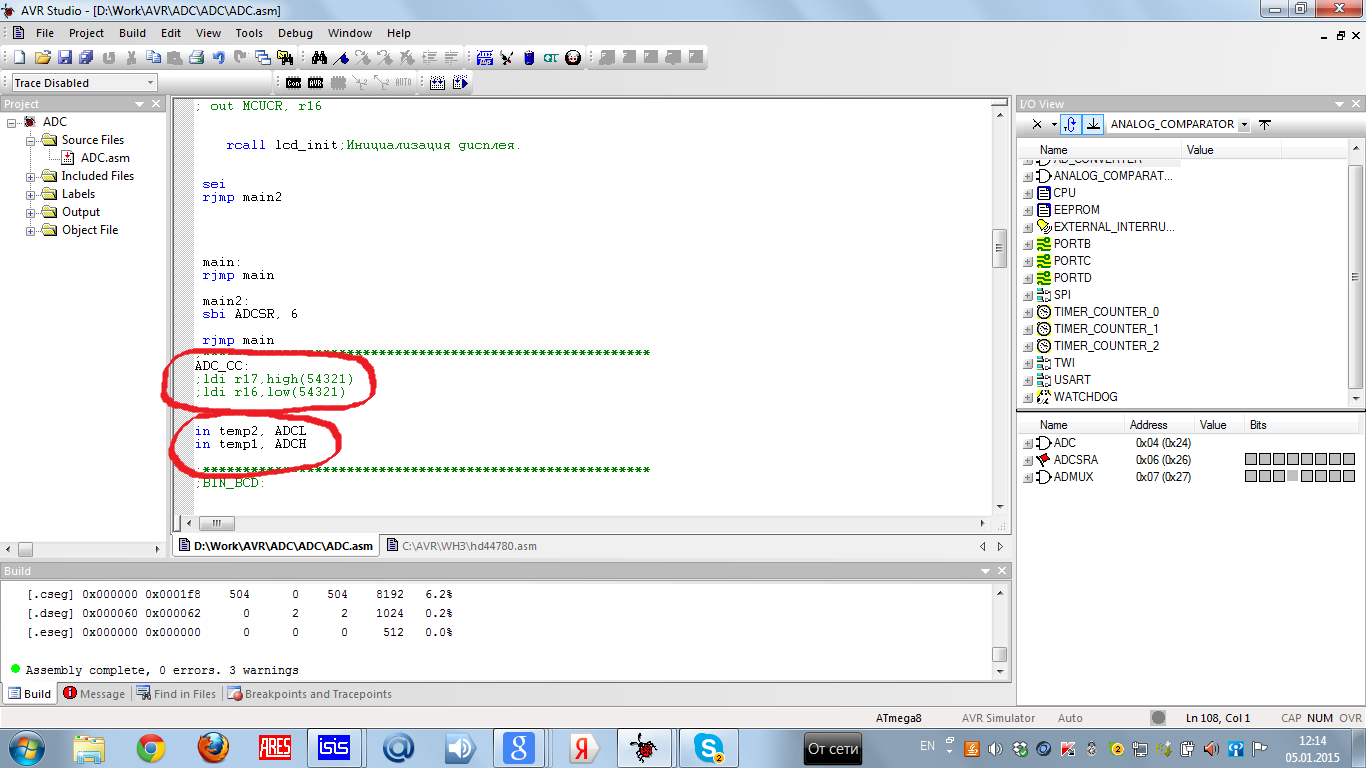Viewport: 1366px width, 768px height.
Task: Click the Find binoculars icon in toolbar
Action: tap(320, 58)
